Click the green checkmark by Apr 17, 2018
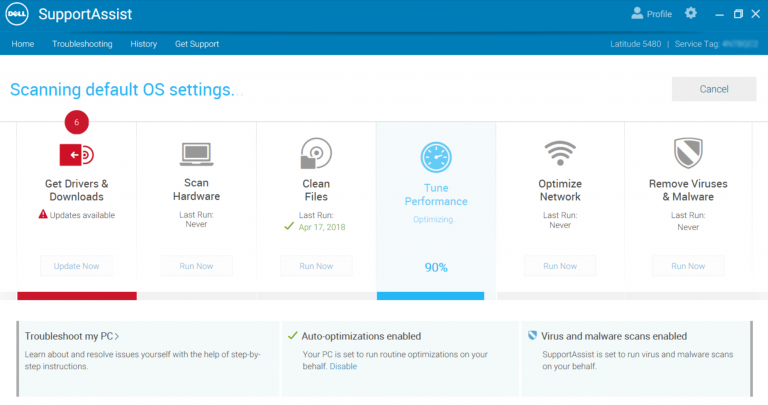This screenshot has height=405, width=768. point(289,226)
